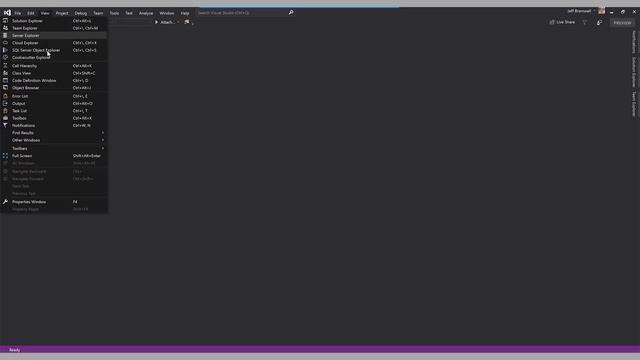Open the File menu

18,13
